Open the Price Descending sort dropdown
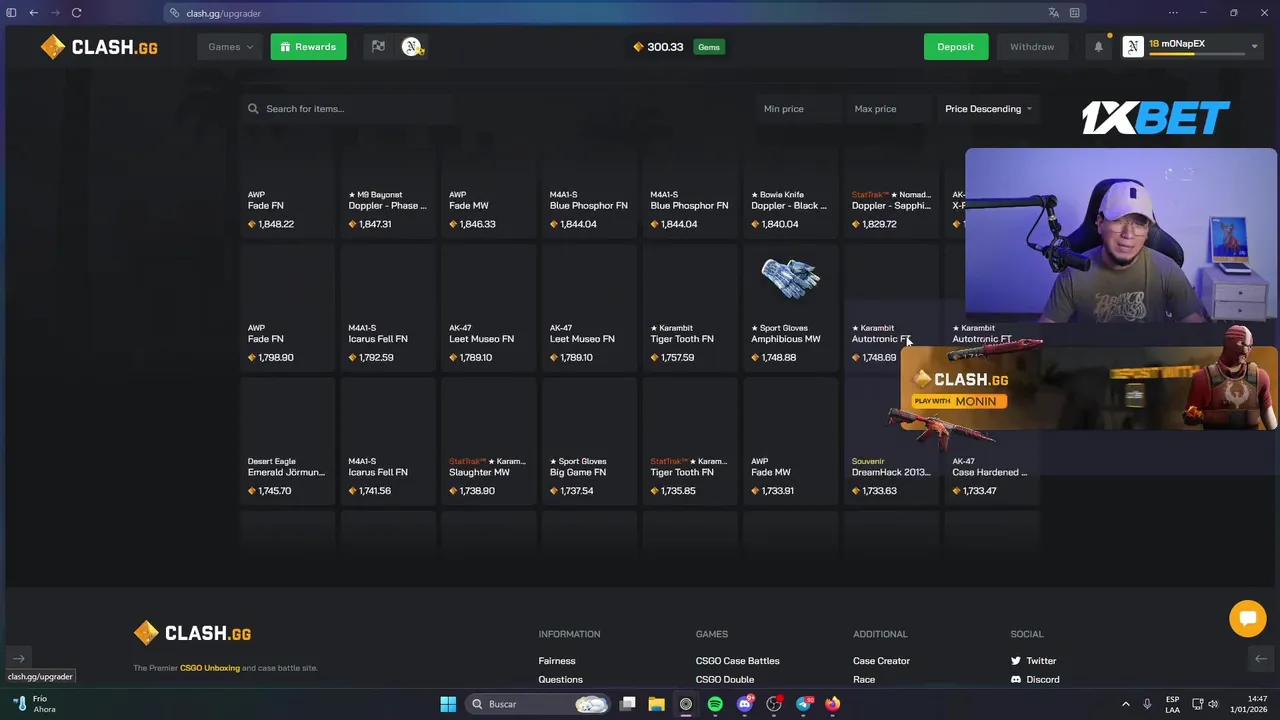 [x=988, y=109]
